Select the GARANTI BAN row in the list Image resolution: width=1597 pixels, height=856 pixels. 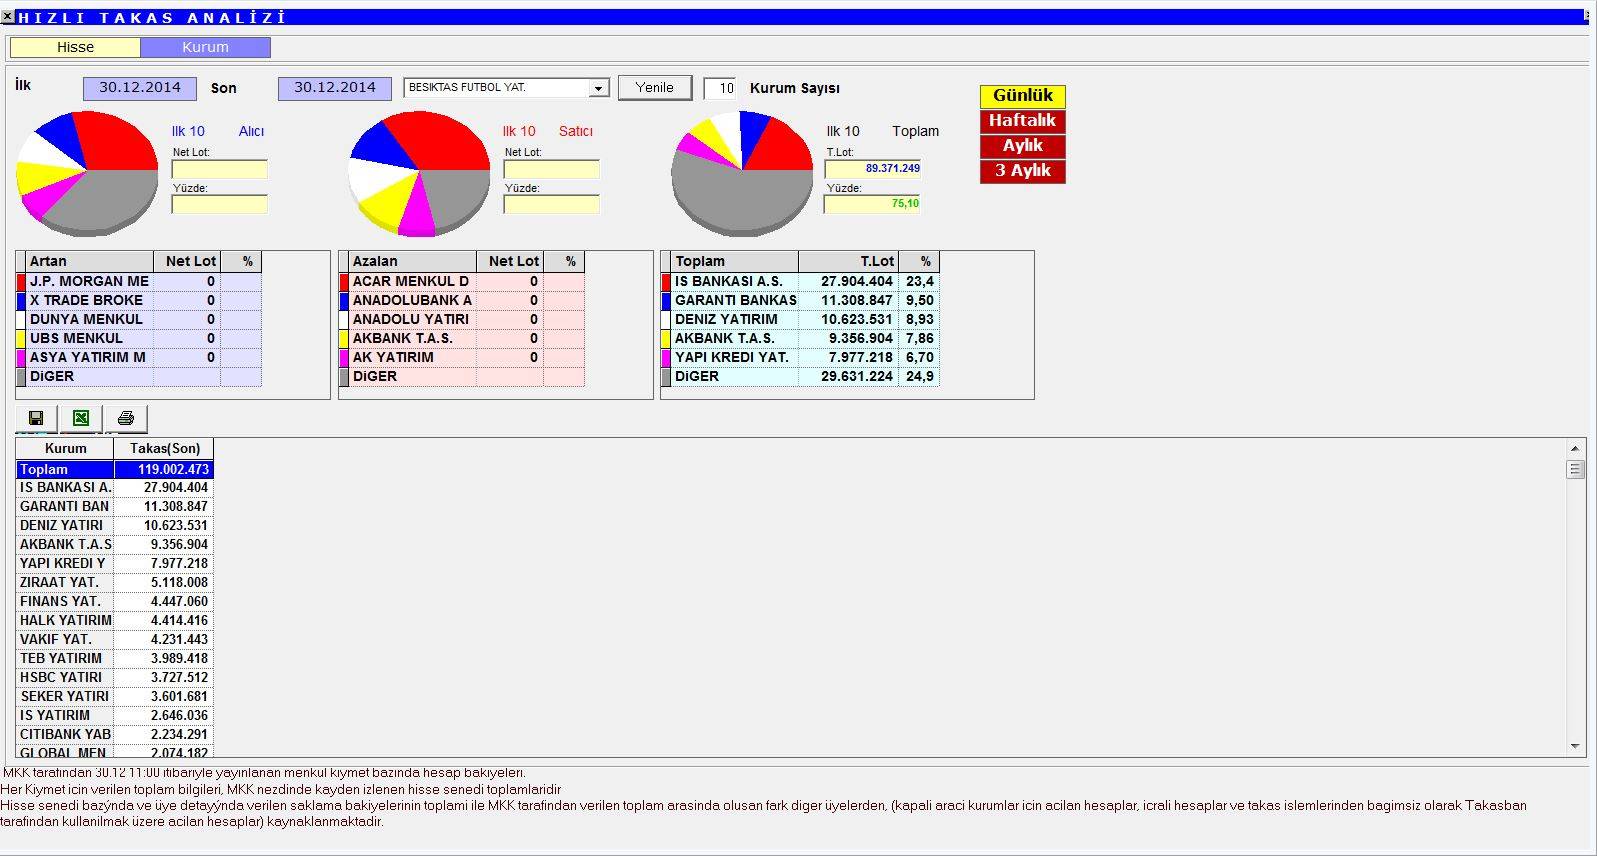pos(65,507)
